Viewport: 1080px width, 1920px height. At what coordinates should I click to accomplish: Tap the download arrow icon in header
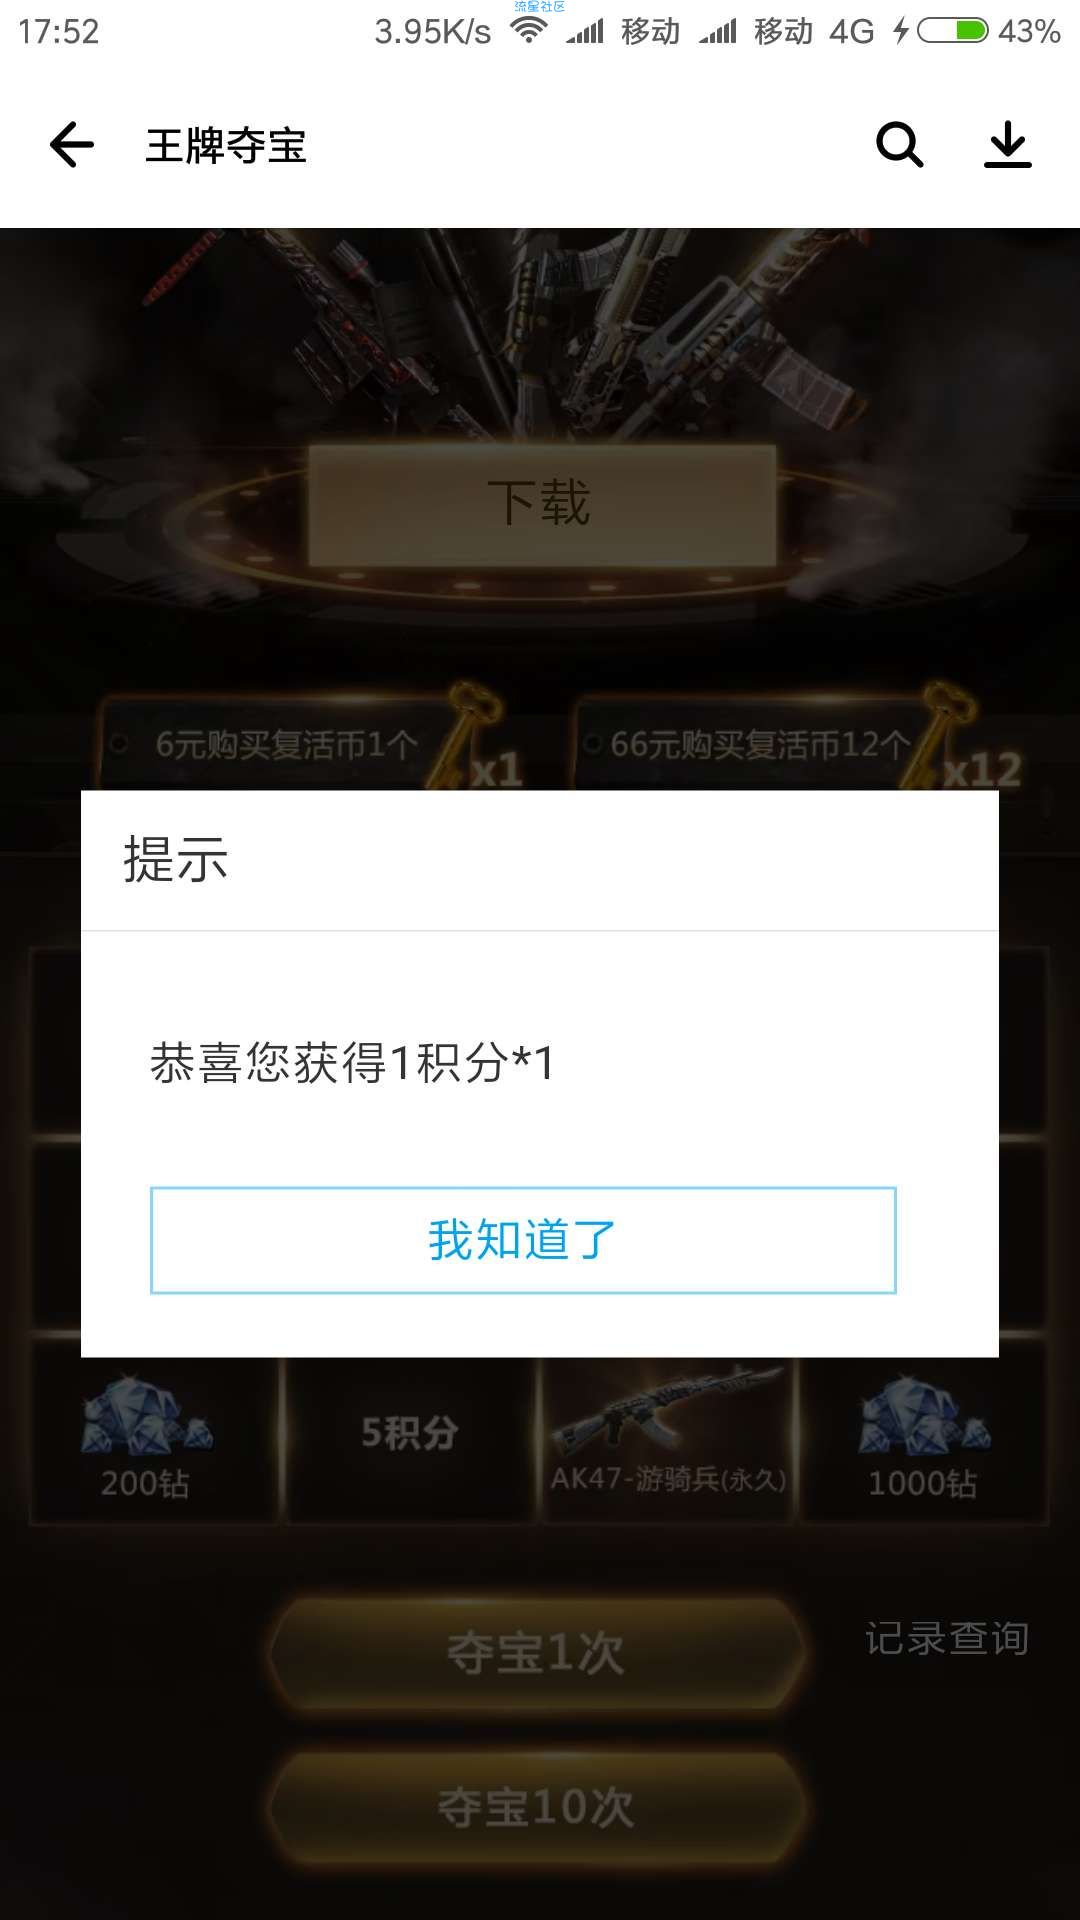1008,145
